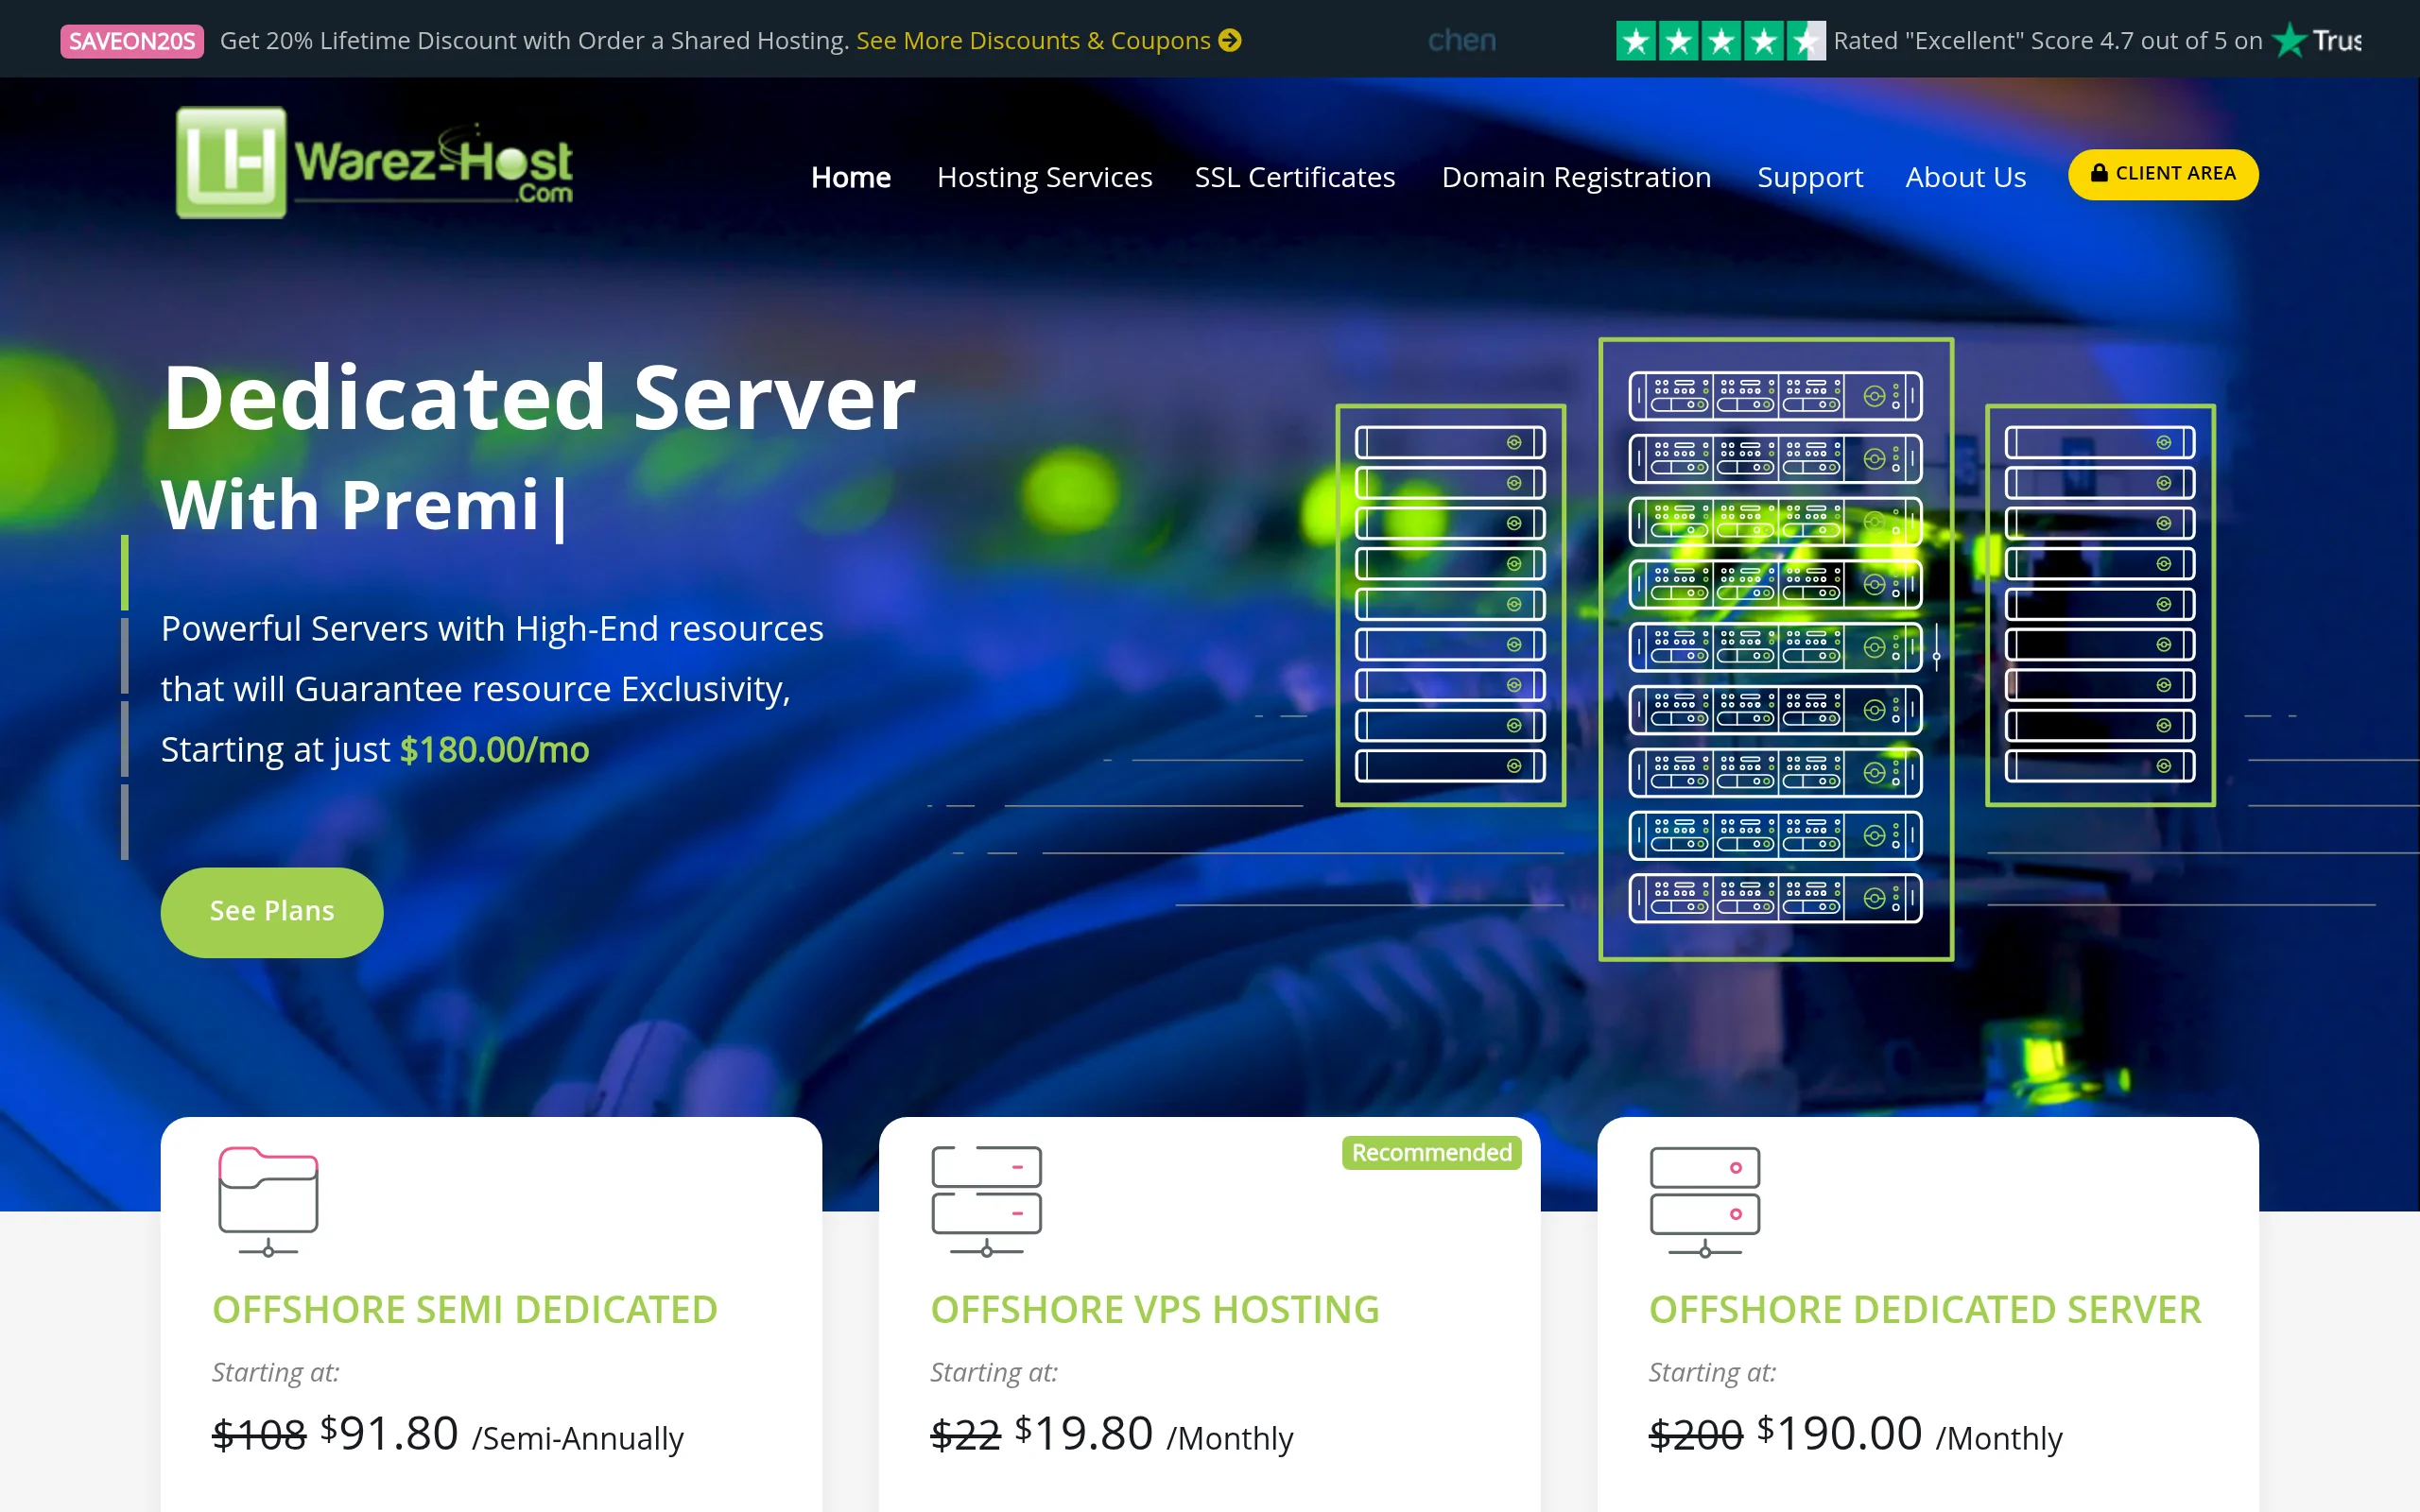Click the Dedicated Server hero heading

pos(539,398)
